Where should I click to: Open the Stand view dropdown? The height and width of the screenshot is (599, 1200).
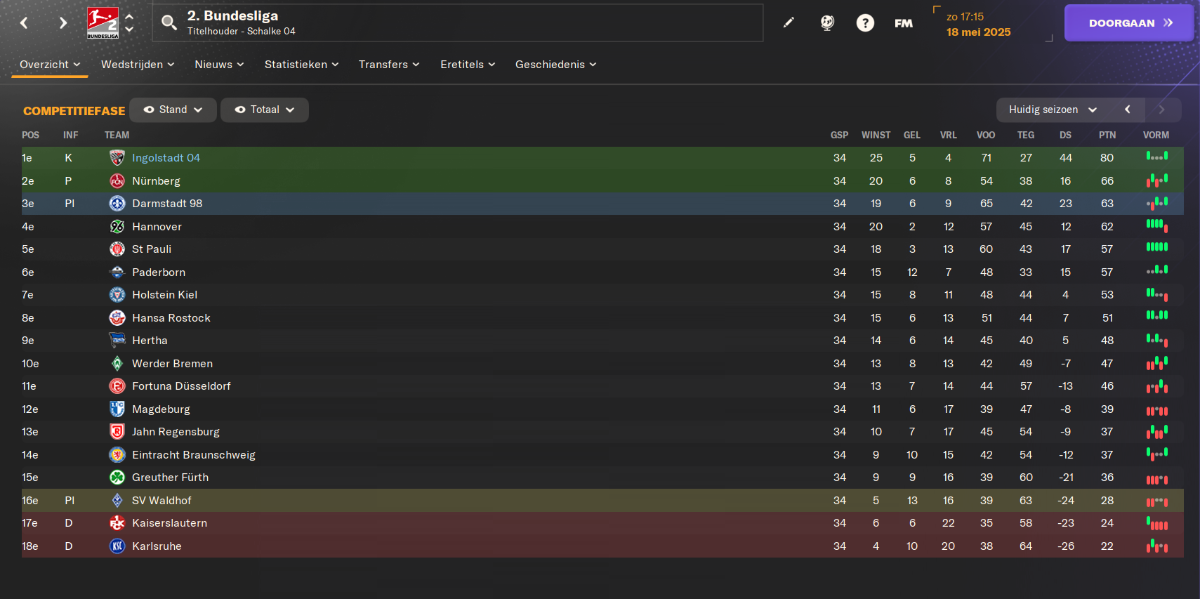tap(173, 110)
